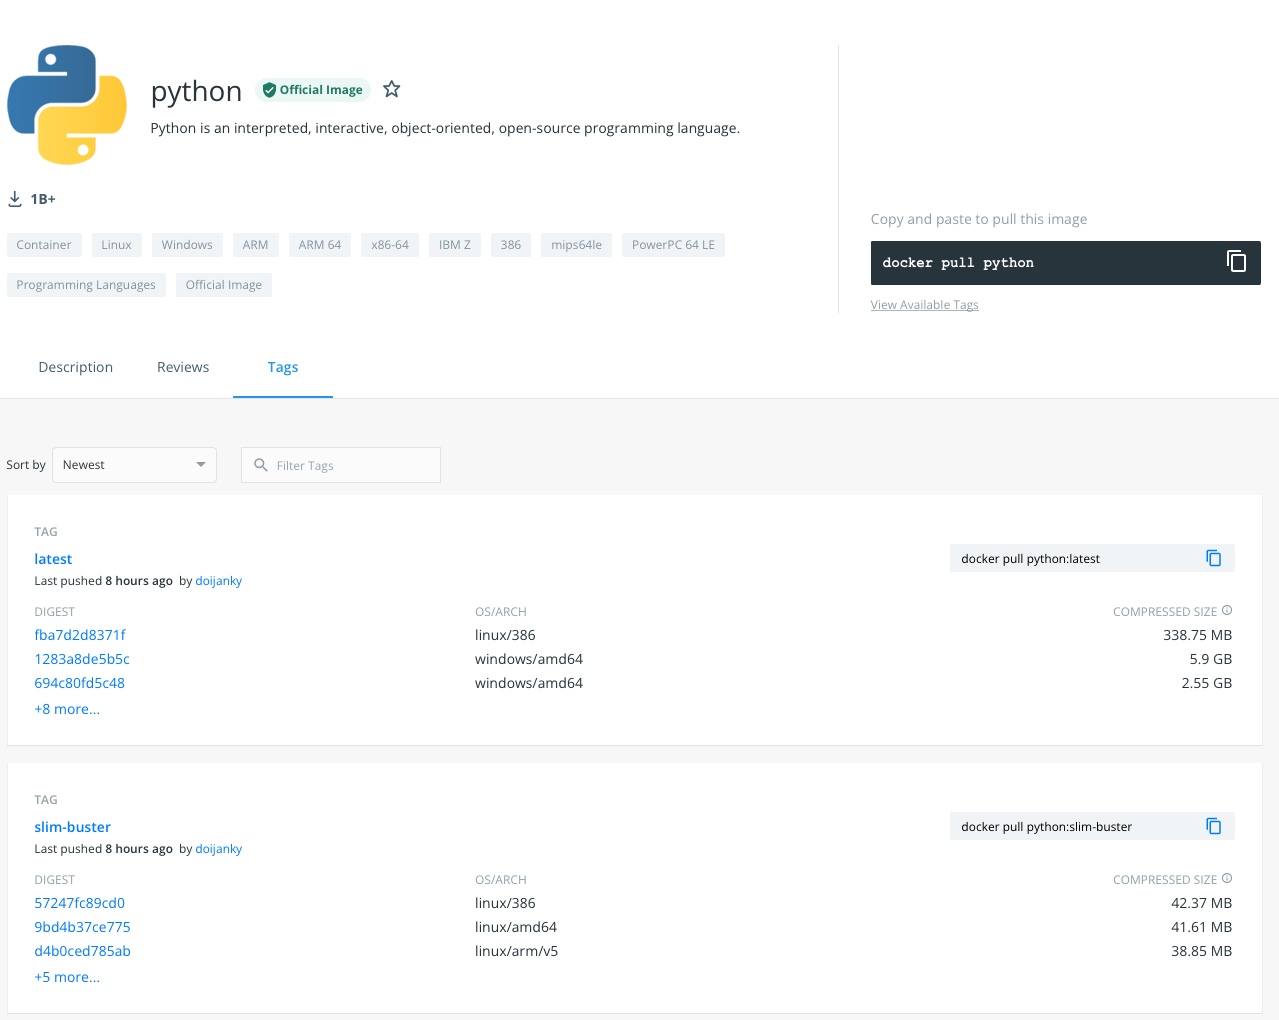This screenshot has width=1279, height=1020.
Task: Click the Official Image verified badge
Action: (312, 90)
